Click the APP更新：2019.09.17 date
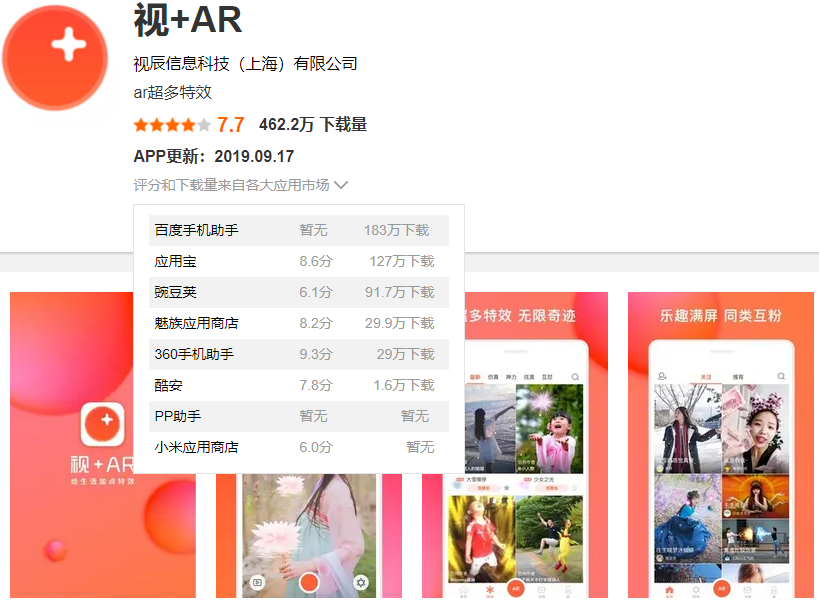Viewport: 819px width, 601px height. point(214,156)
